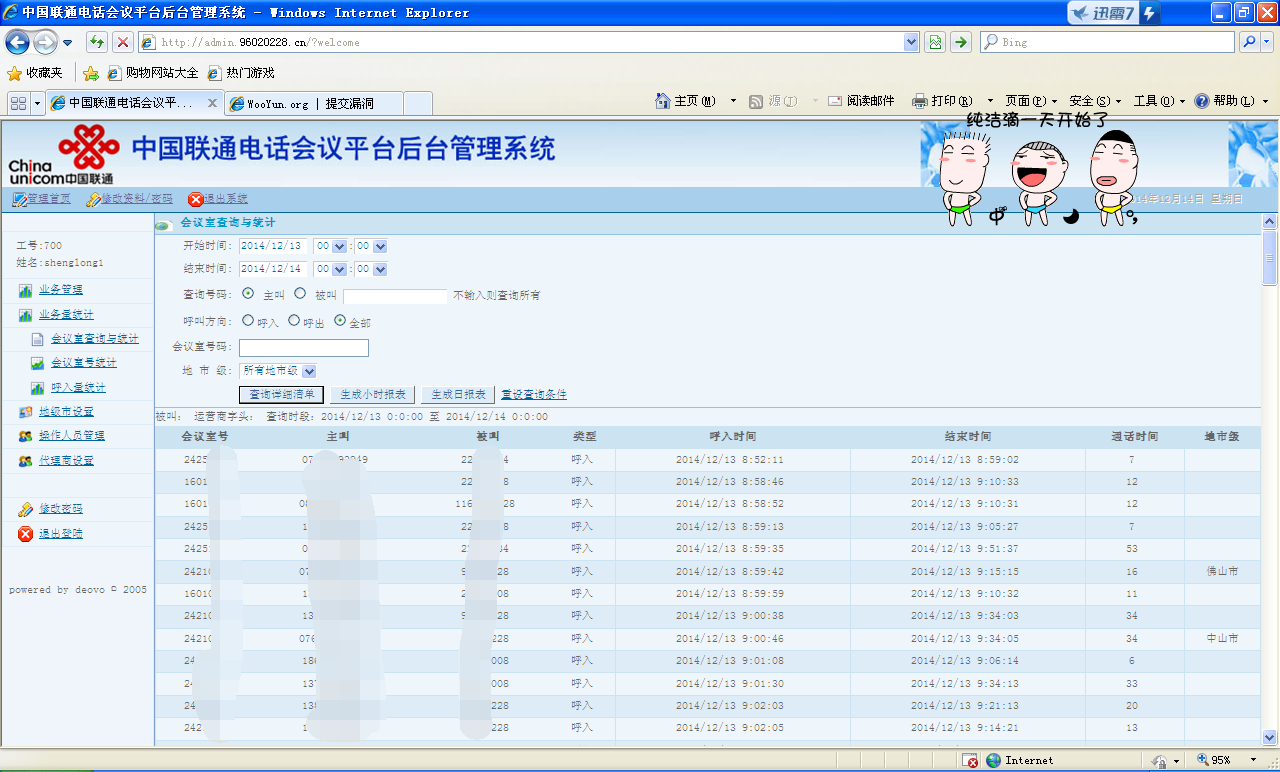Open the 安全(S) menu

(1095, 101)
